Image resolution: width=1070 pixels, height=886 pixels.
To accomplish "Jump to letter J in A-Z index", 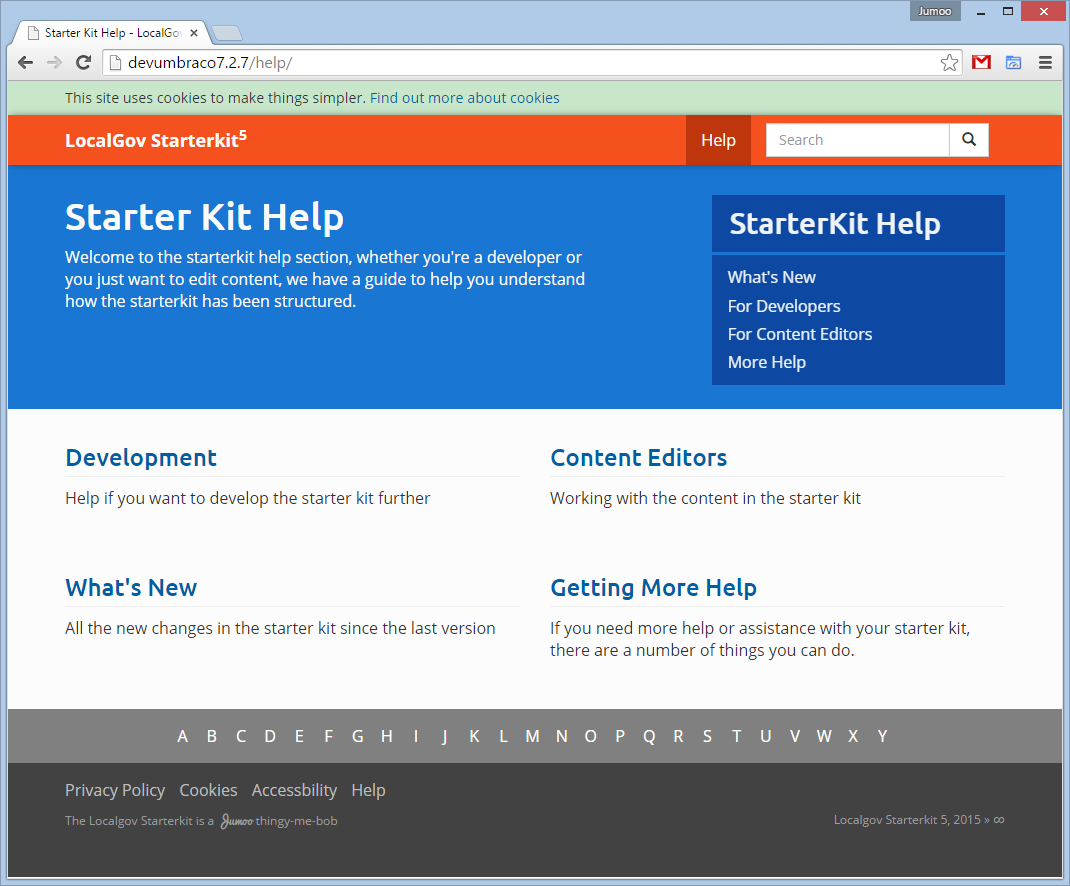I will [x=445, y=737].
